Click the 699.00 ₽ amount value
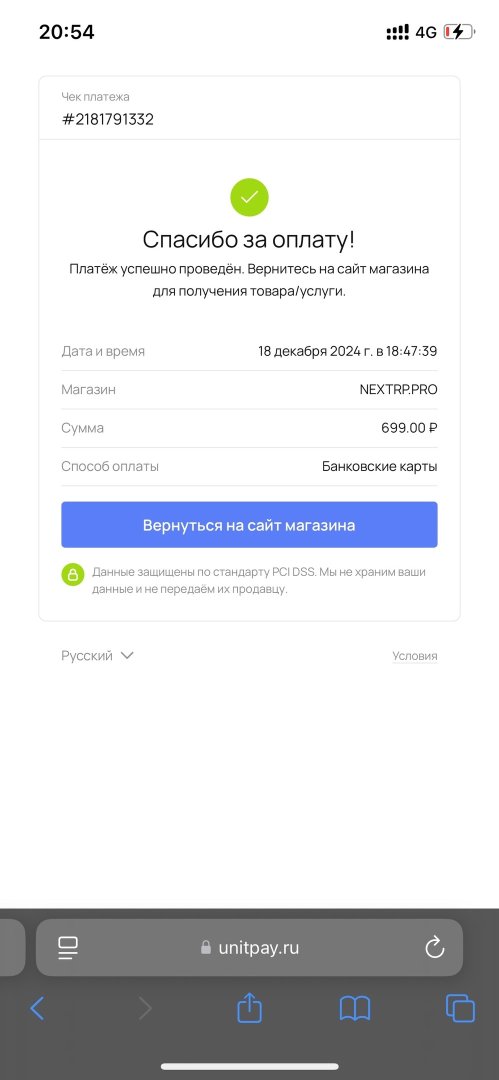 (409, 428)
